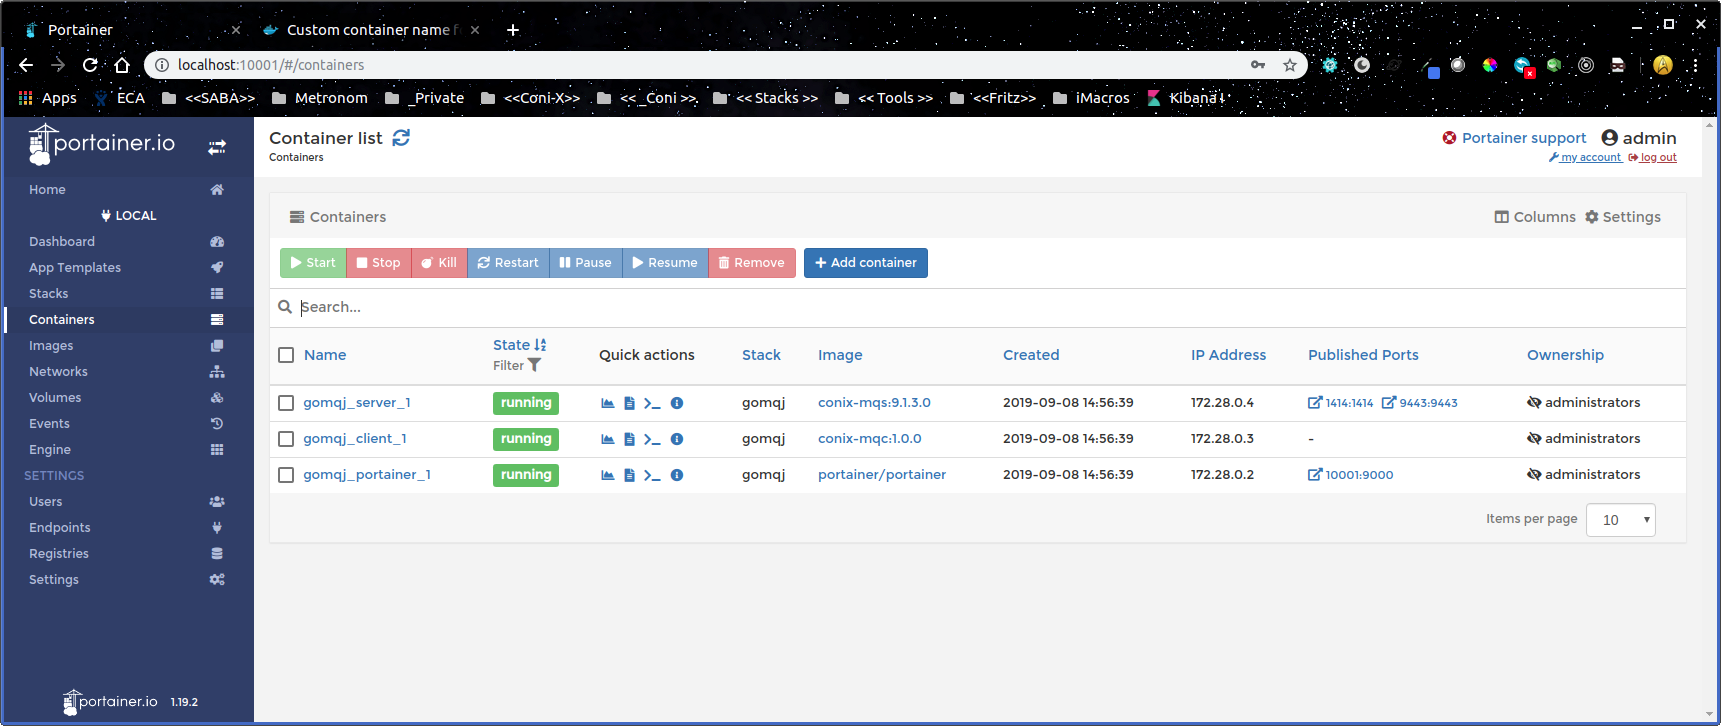Open console icon for gomqj_server_1
This screenshot has height=726, width=1721.
(652, 403)
